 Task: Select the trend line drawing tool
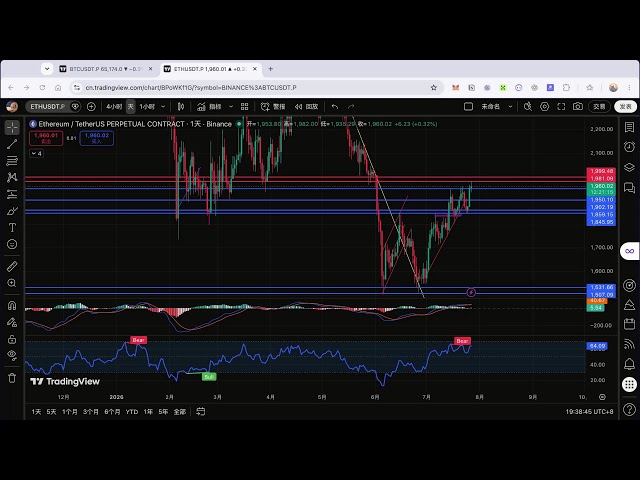point(12,144)
